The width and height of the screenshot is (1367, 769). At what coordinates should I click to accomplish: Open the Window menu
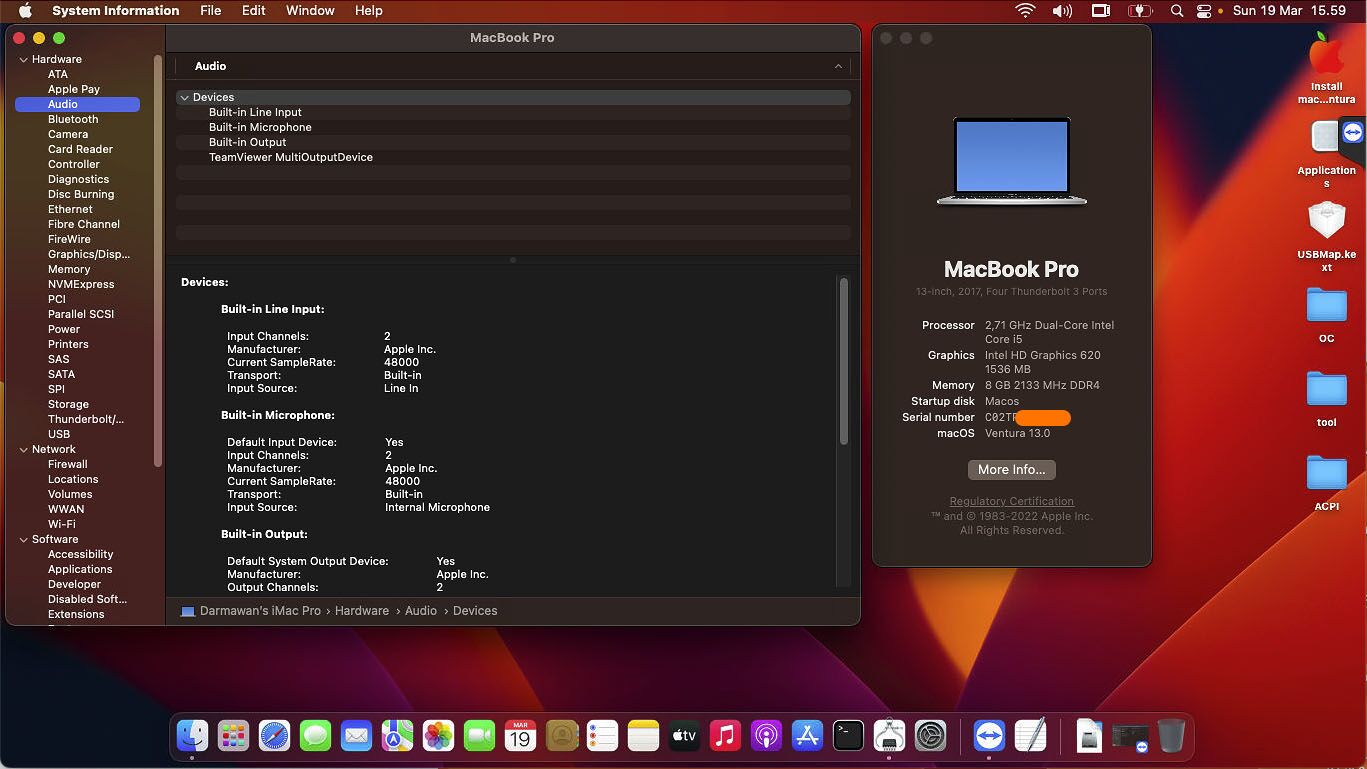coord(310,11)
